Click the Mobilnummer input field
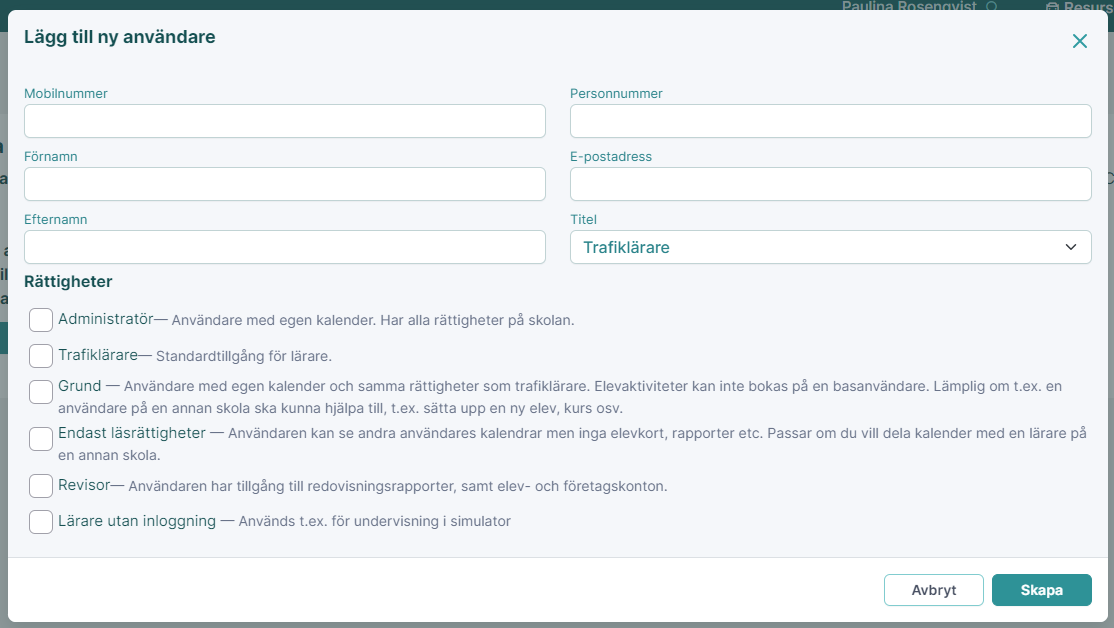The width and height of the screenshot is (1114, 628). click(x=285, y=121)
